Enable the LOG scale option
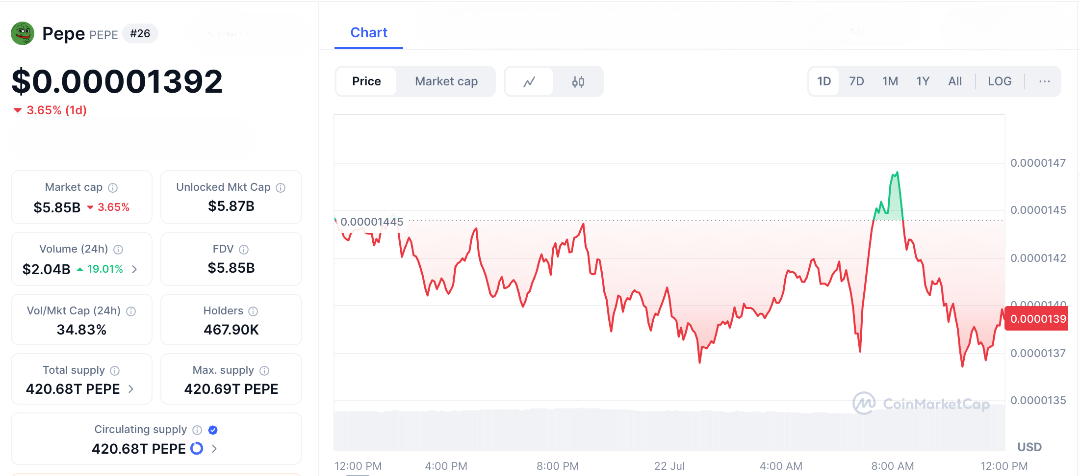This screenshot has width=1080, height=476. 1000,81
